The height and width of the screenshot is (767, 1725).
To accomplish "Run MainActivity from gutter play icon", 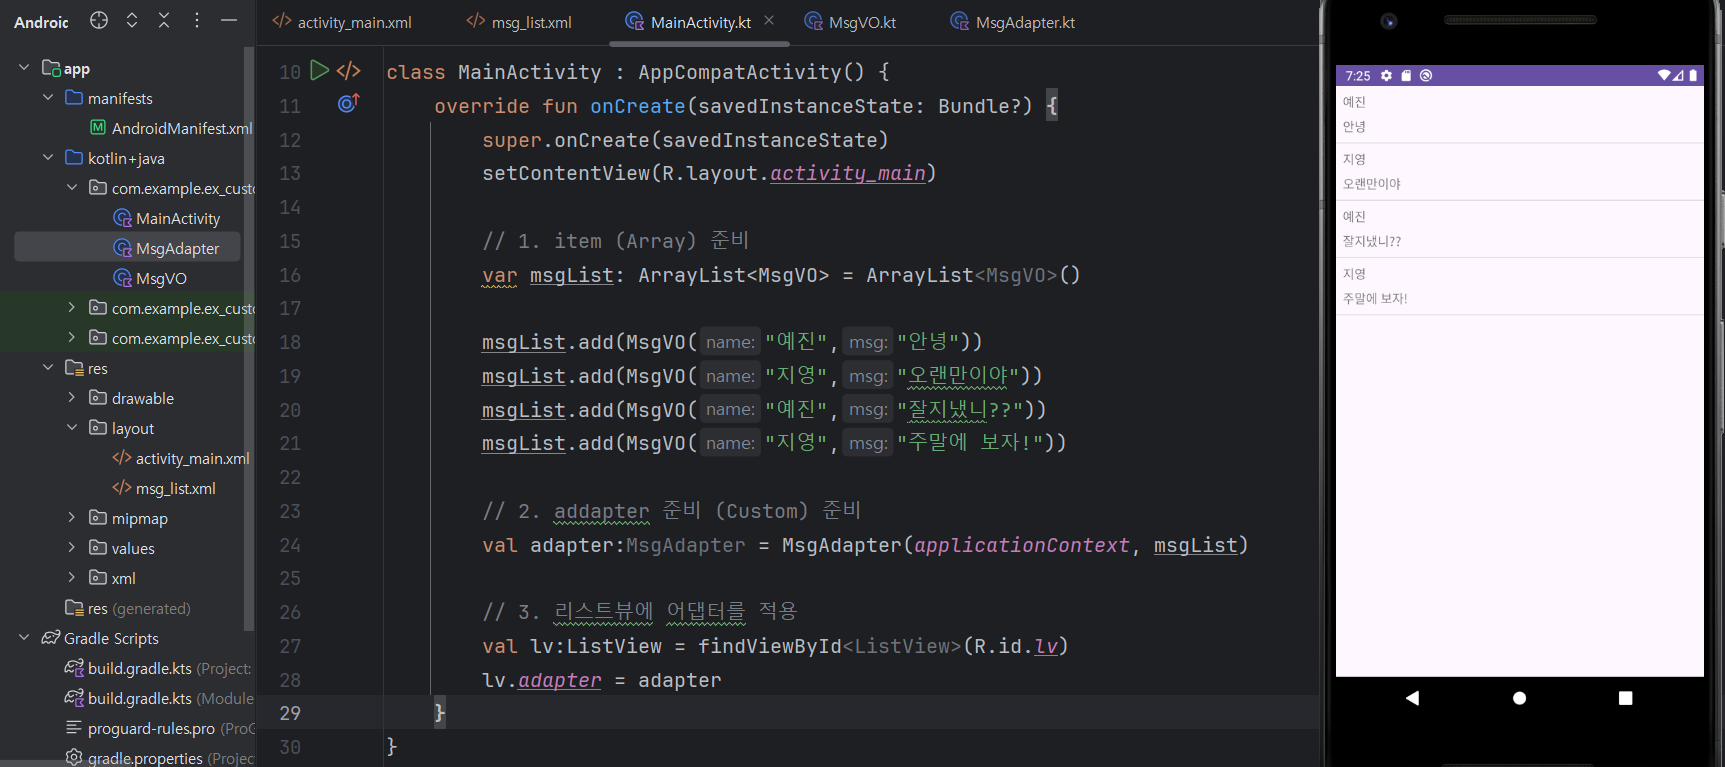I will click(319, 70).
